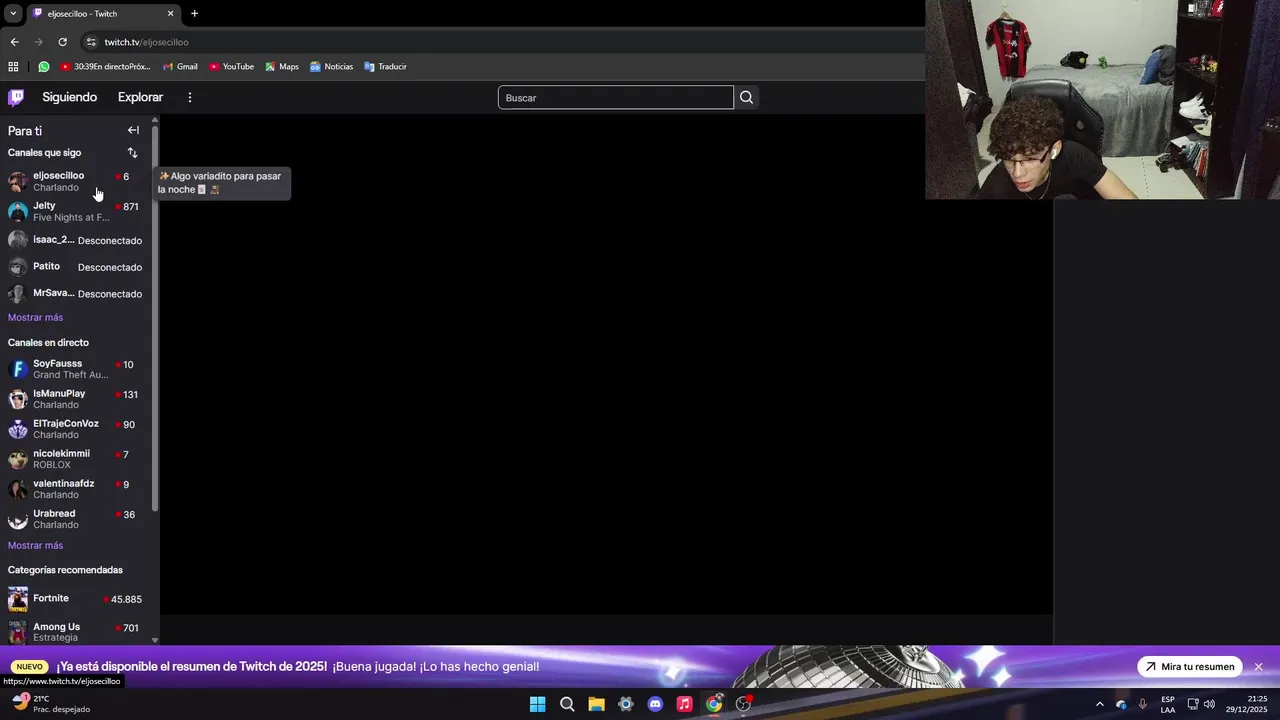The image size is (1280, 720).
Task: Open the WhatsApp bookmark icon
Action: tap(44, 67)
